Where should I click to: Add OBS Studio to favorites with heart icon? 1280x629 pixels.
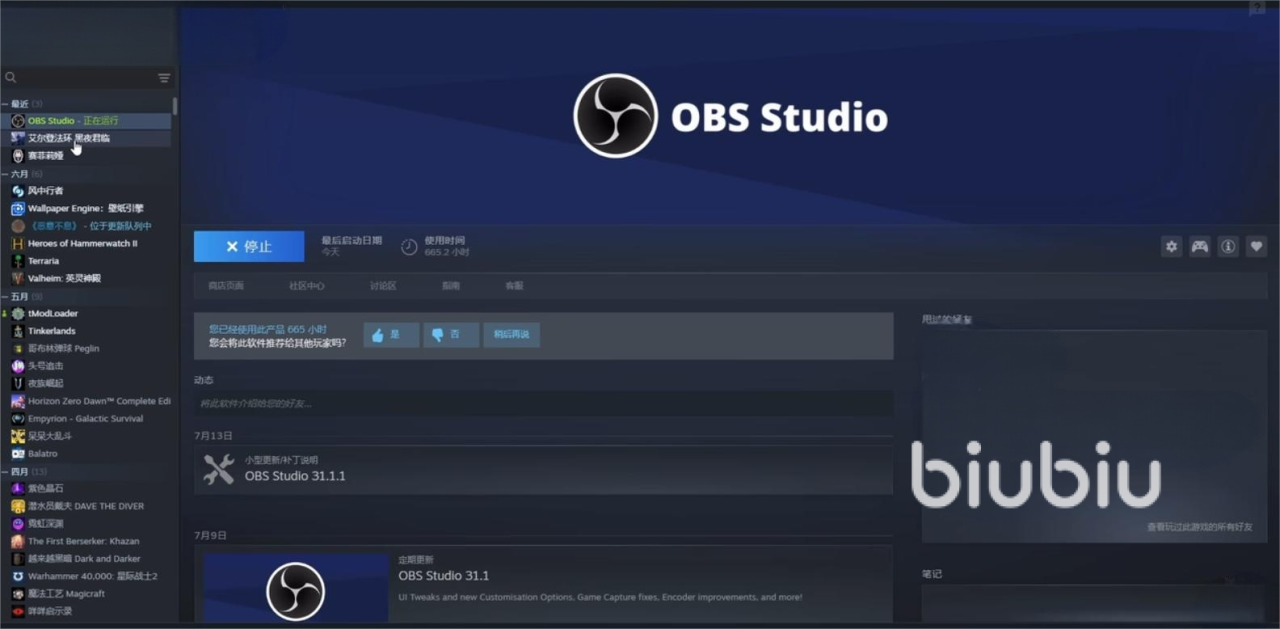1257,247
